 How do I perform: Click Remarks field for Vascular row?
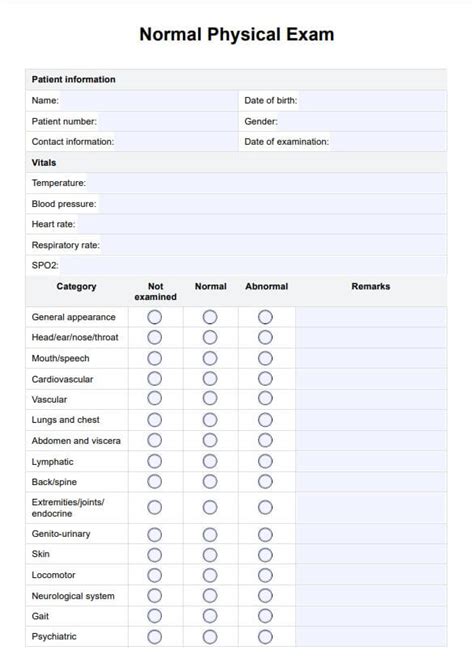[371, 399]
